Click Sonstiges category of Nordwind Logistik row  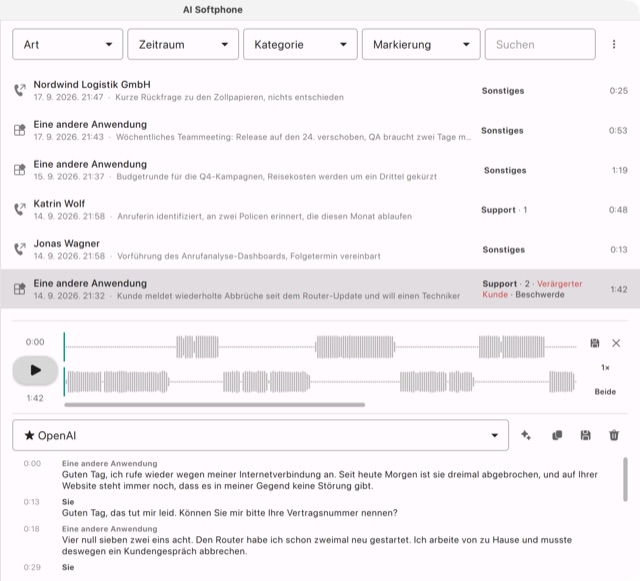point(503,91)
